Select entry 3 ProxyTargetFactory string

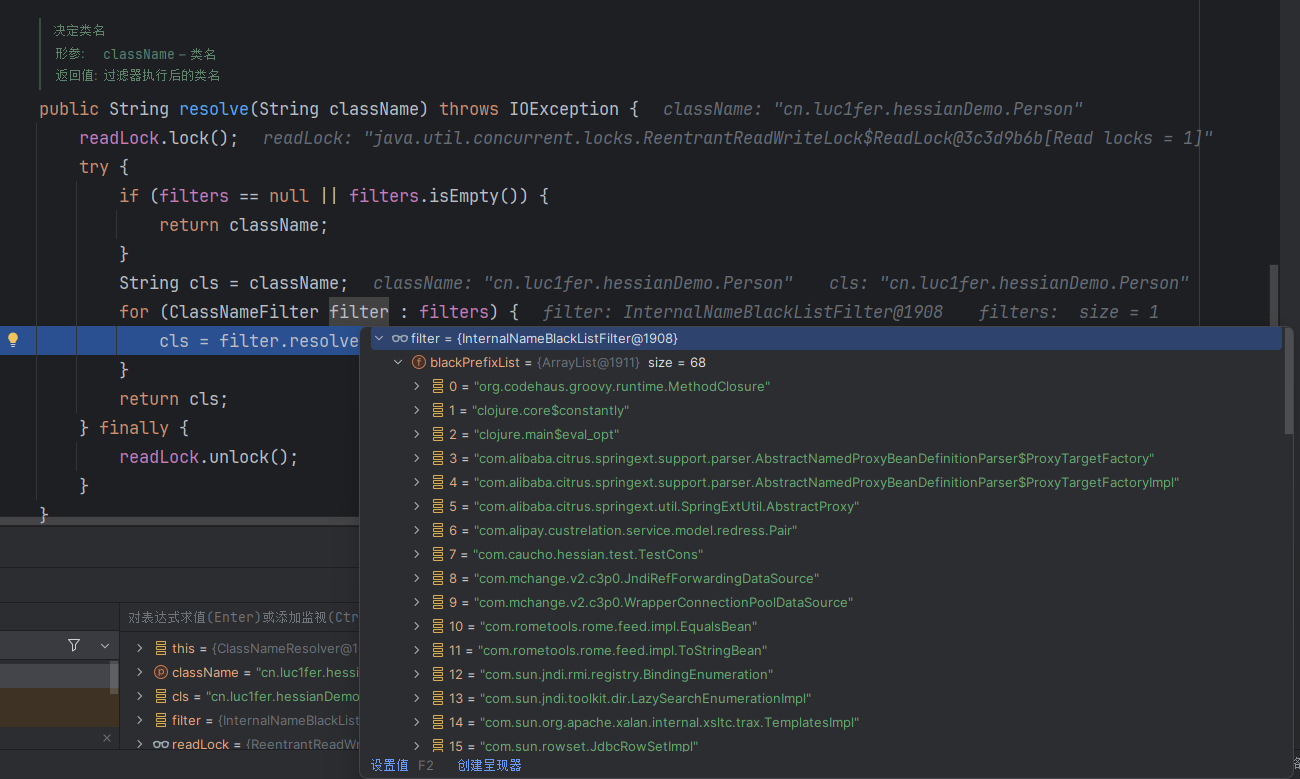pos(814,458)
